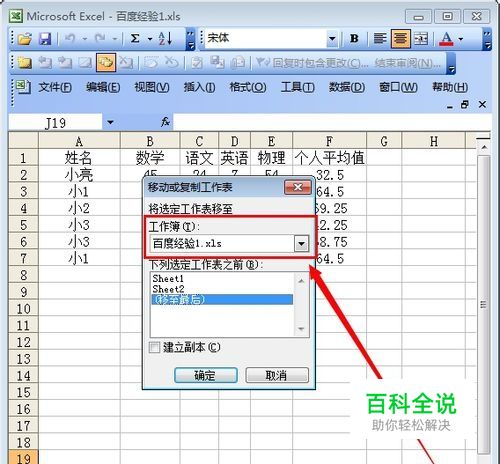This screenshot has width=500, height=464.
Task: Click the Undo toolbar icon
Action: [x=70, y=39]
